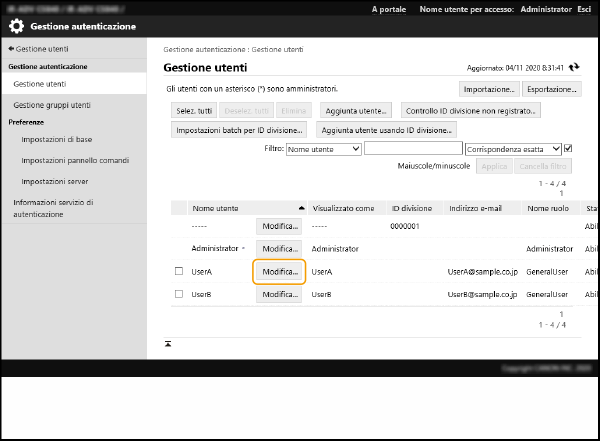Viewport: 600px width, 441px height.
Task: Go to Impostazioni pannello comandi
Action: pyautogui.click(x=75, y=160)
